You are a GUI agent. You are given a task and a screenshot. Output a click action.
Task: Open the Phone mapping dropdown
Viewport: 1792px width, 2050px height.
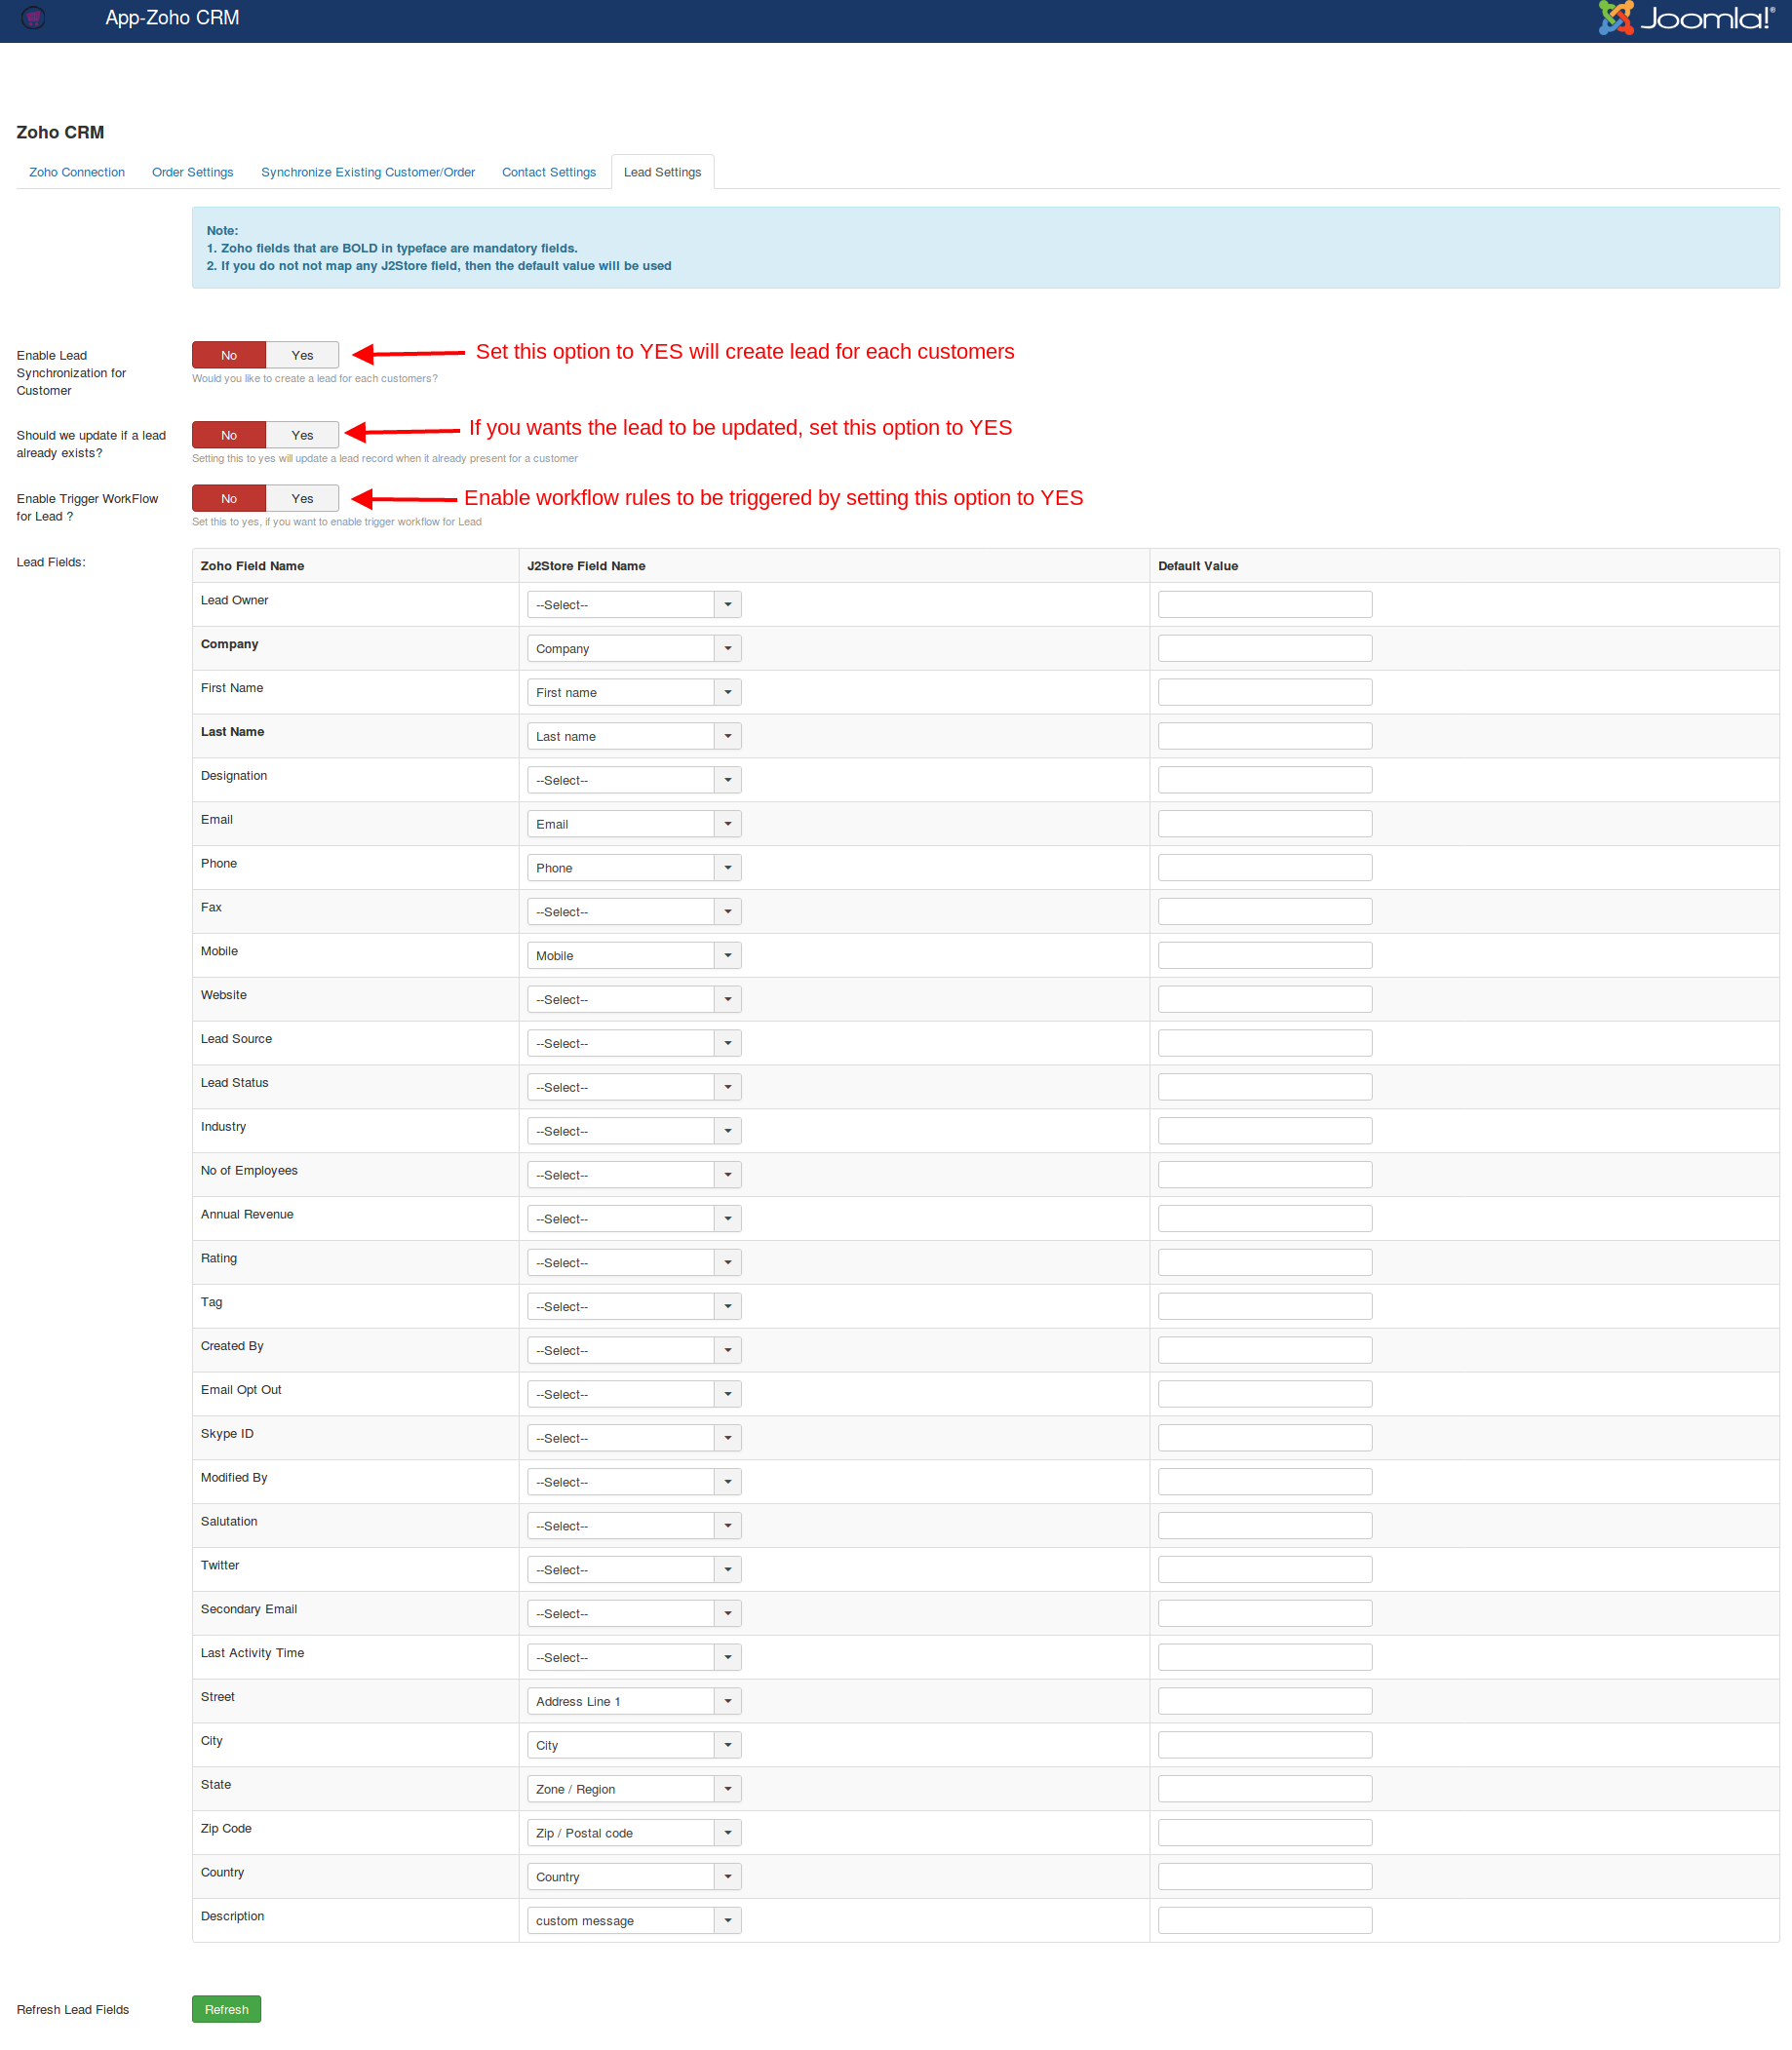click(634, 868)
